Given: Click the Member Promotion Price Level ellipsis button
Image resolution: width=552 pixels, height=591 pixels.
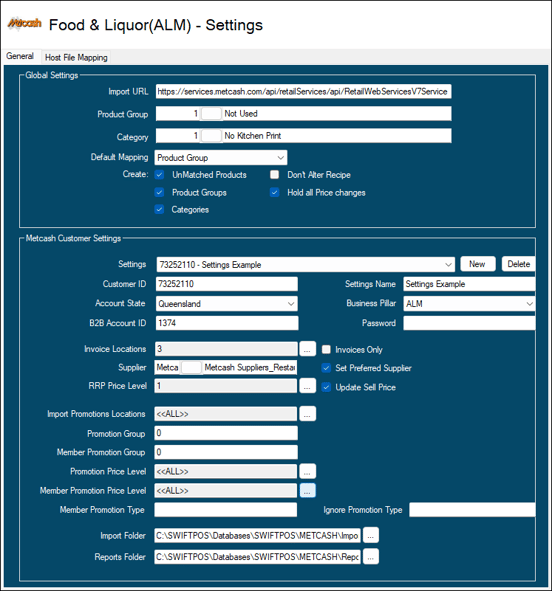Looking at the screenshot, I should (x=307, y=490).
